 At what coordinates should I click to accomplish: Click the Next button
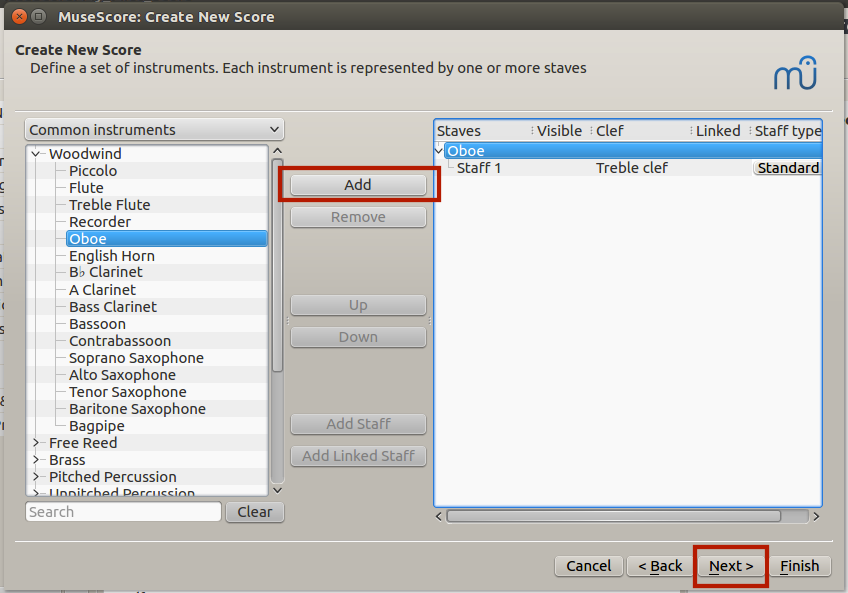click(731, 566)
